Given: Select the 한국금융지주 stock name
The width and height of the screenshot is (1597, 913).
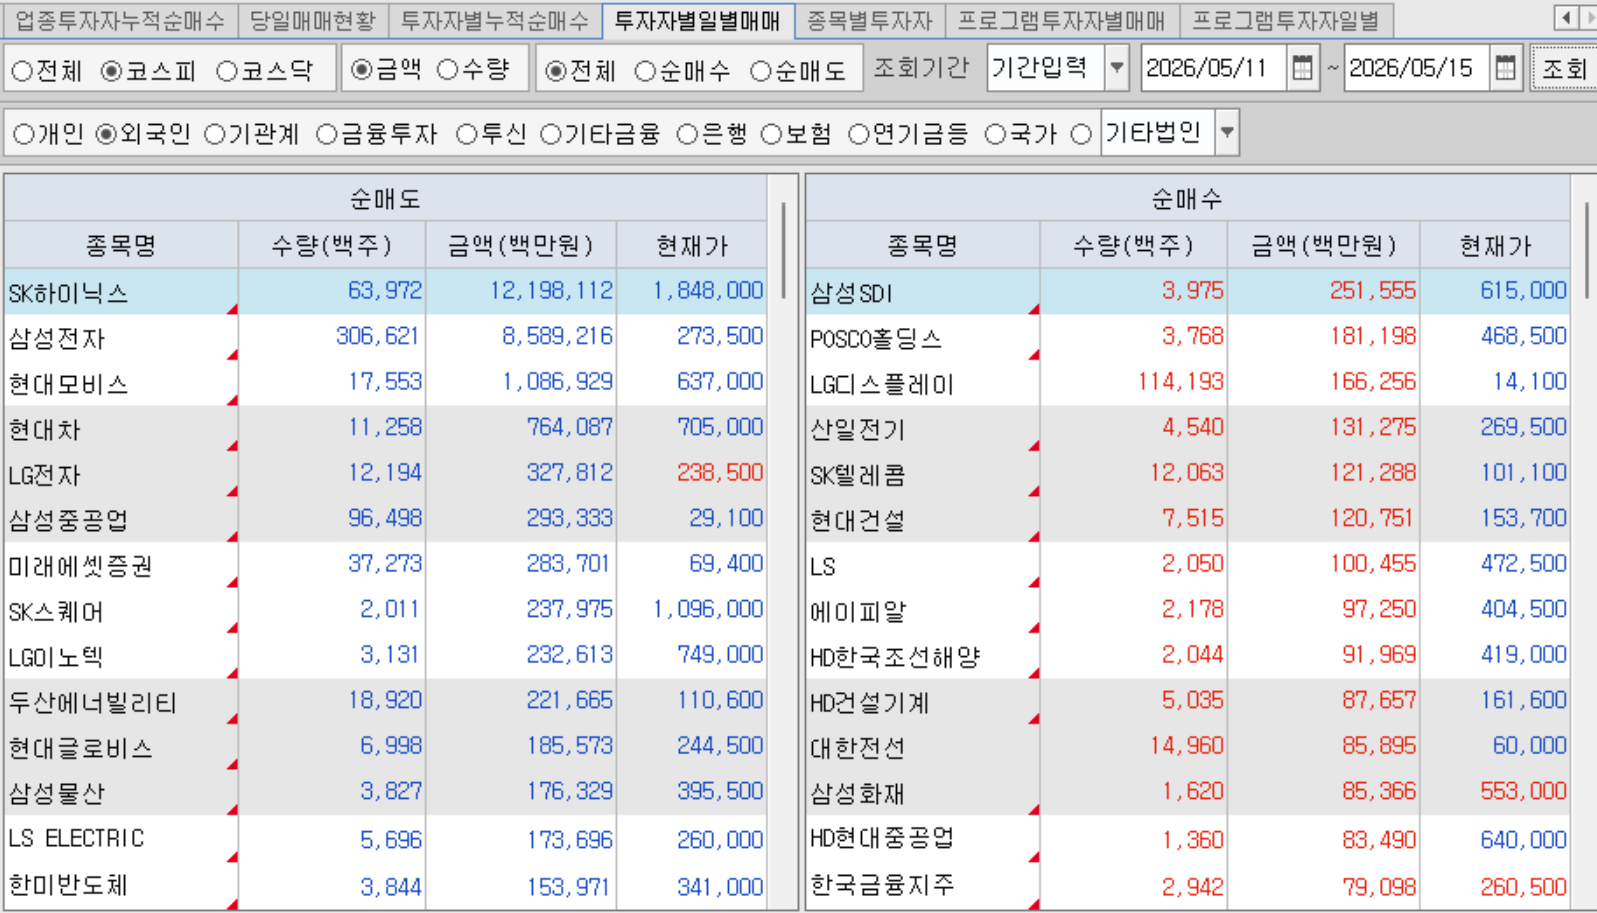Looking at the screenshot, I should [882, 885].
